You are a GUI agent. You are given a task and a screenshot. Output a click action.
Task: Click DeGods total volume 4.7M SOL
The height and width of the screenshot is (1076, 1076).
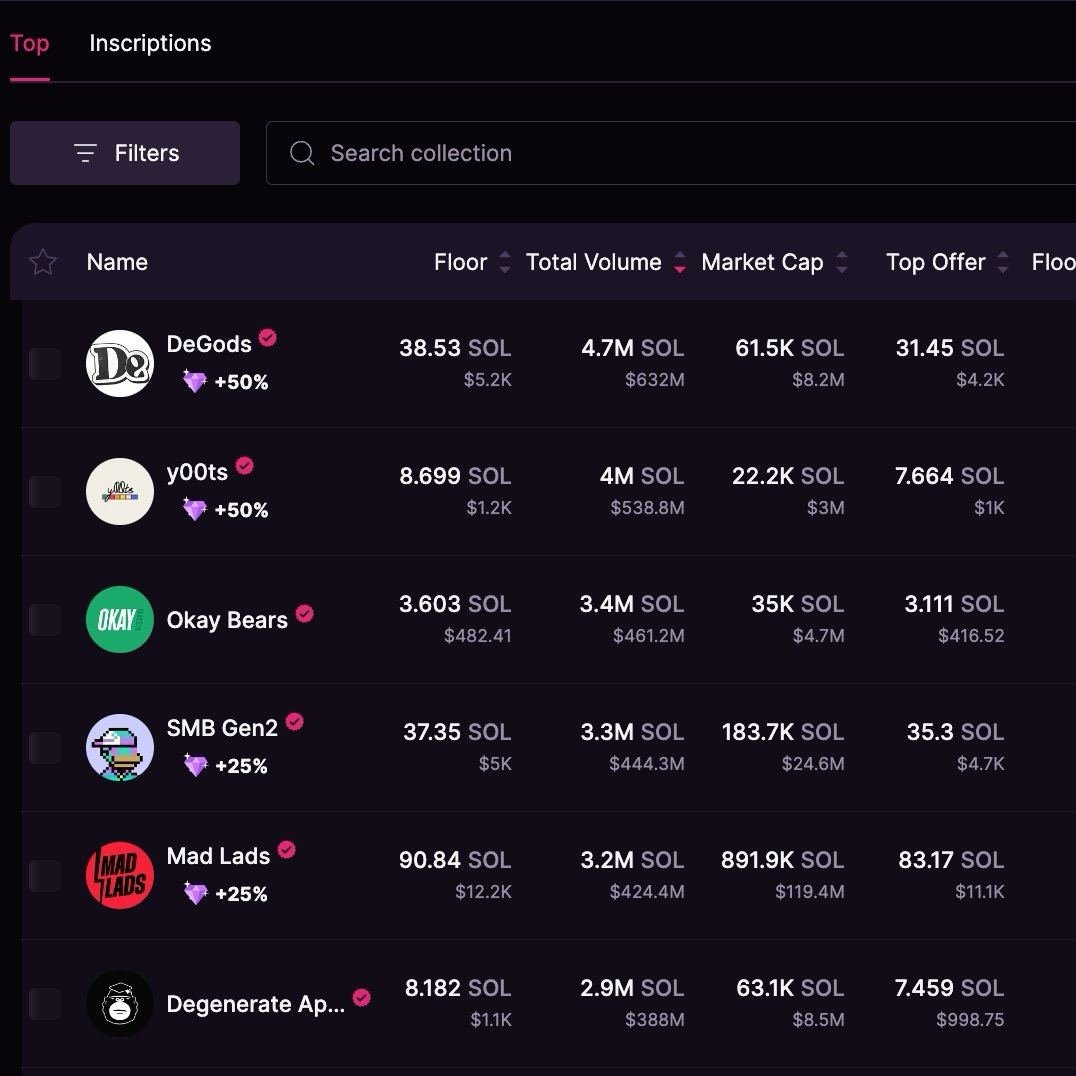coord(633,348)
